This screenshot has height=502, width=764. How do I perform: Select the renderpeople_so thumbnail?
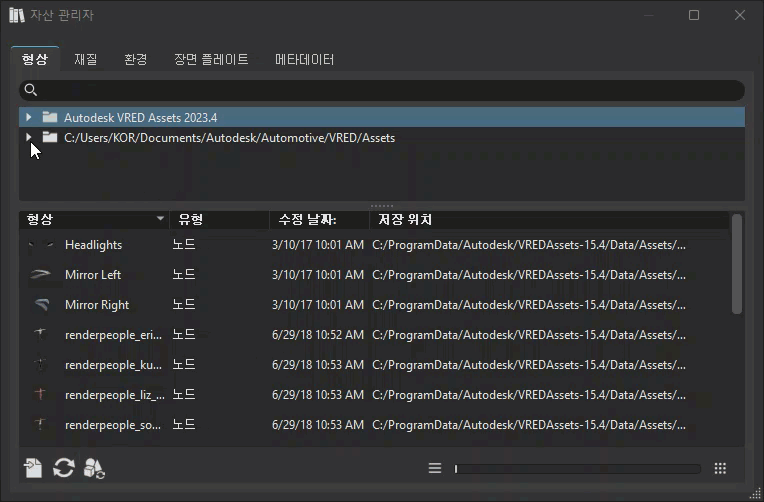click(41, 425)
